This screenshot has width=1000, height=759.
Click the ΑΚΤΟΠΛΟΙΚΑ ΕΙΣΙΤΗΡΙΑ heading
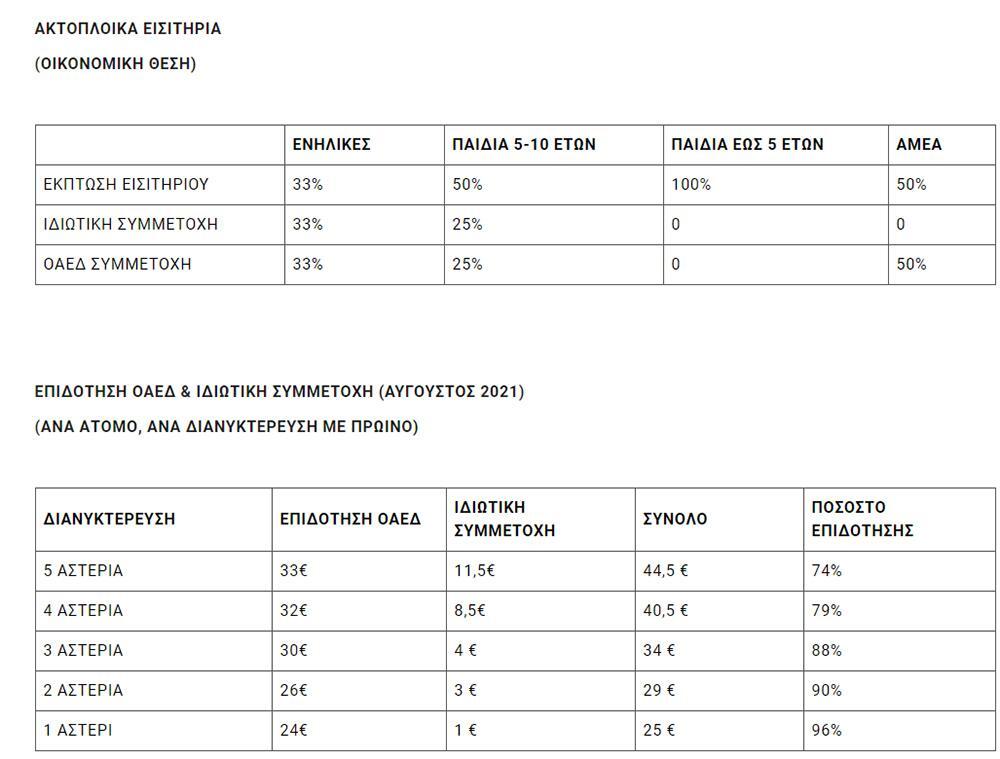128,29
